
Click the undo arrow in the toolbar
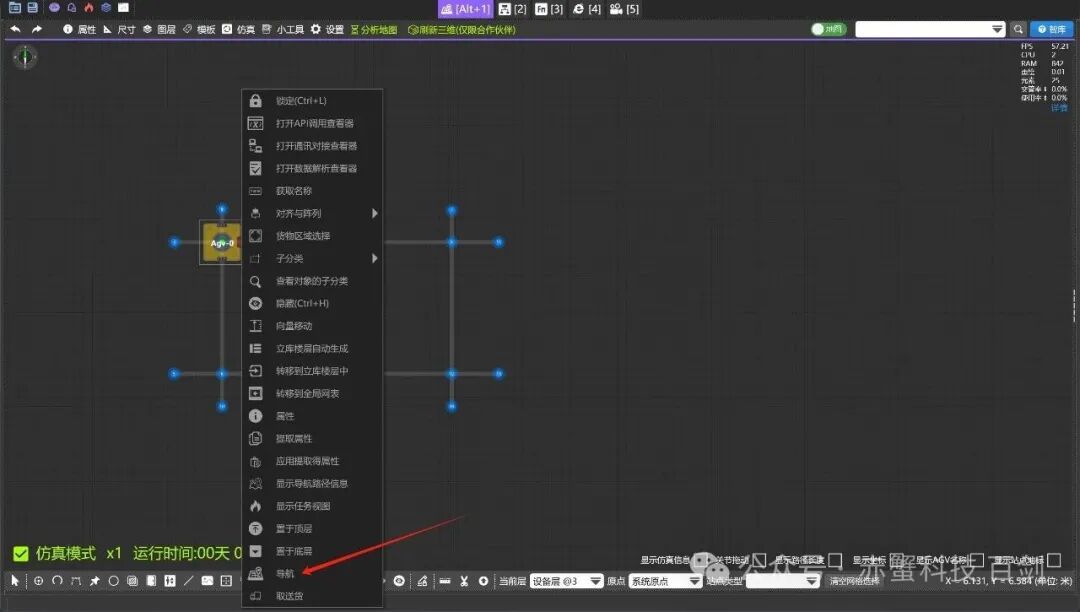(15, 29)
